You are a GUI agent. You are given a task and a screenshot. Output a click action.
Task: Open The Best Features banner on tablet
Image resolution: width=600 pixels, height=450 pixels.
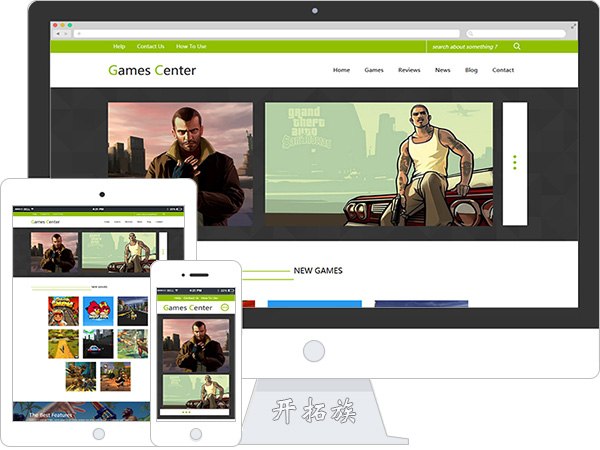point(81,411)
